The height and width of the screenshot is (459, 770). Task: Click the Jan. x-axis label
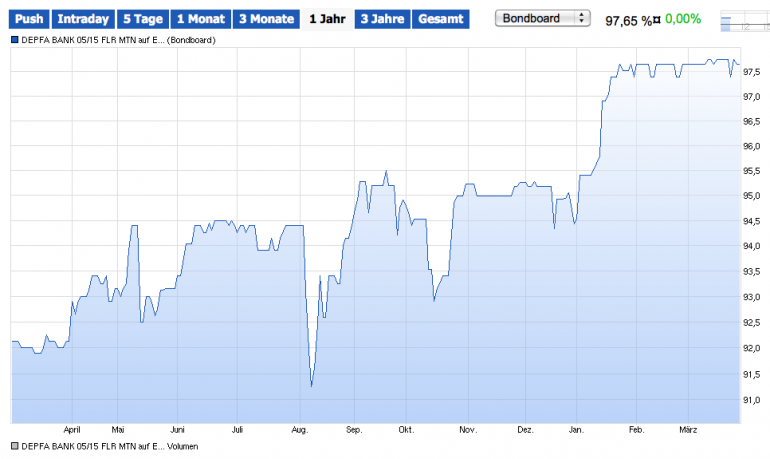tap(577, 430)
